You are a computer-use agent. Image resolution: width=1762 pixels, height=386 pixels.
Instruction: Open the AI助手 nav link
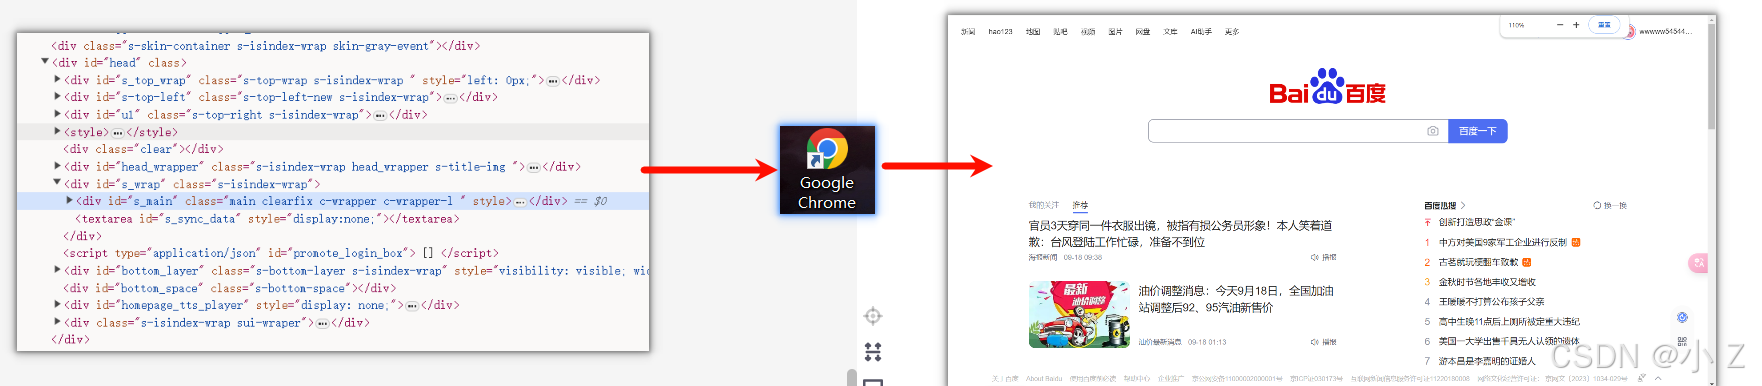(x=1201, y=32)
